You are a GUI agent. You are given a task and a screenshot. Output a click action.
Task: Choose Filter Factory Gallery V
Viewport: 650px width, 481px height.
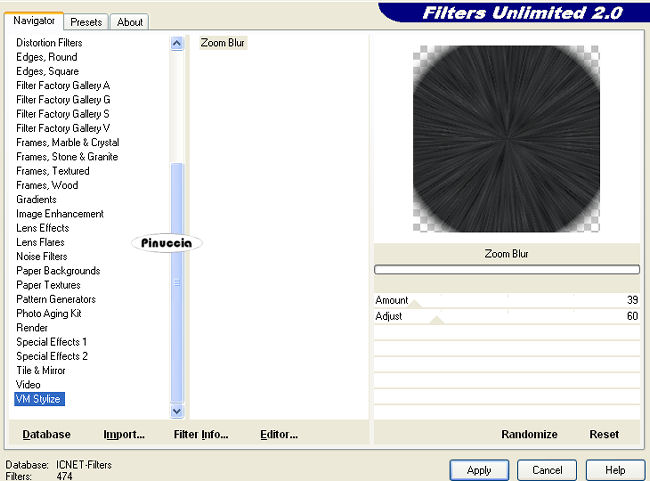[63, 128]
